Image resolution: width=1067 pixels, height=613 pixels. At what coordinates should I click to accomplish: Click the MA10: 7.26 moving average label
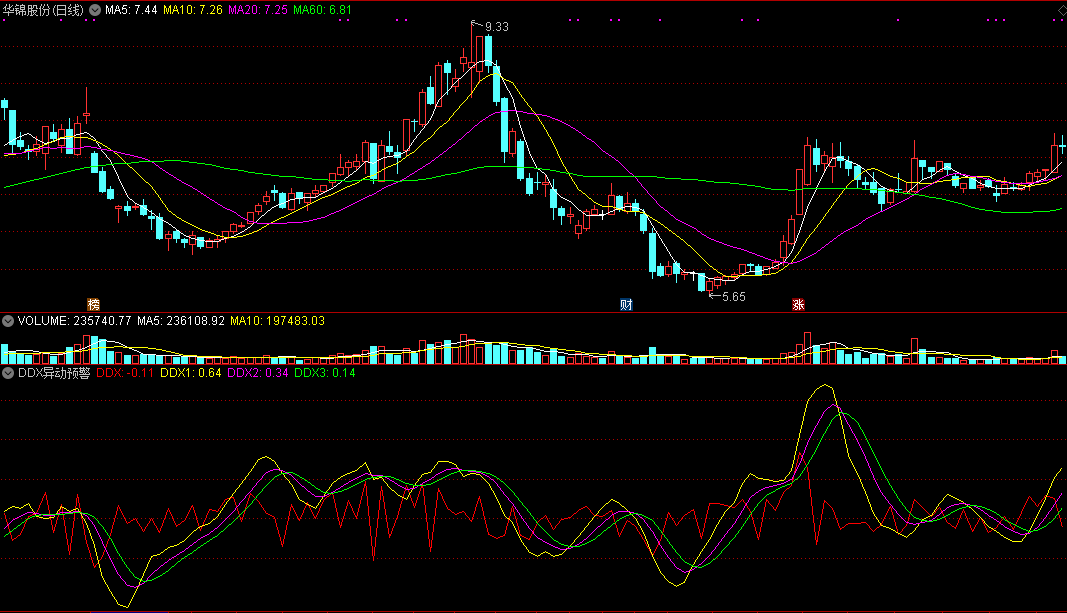[193, 10]
